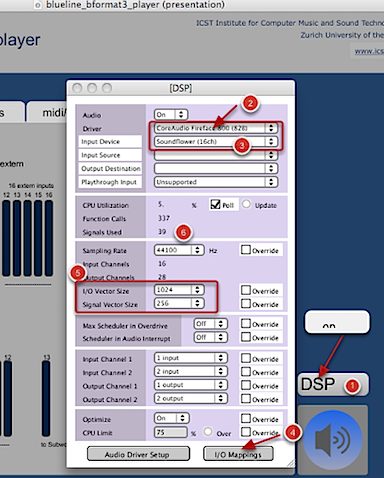
Task: Open the Sampling Rate 44100 dropdown
Action: pyautogui.click(x=179, y=250)
